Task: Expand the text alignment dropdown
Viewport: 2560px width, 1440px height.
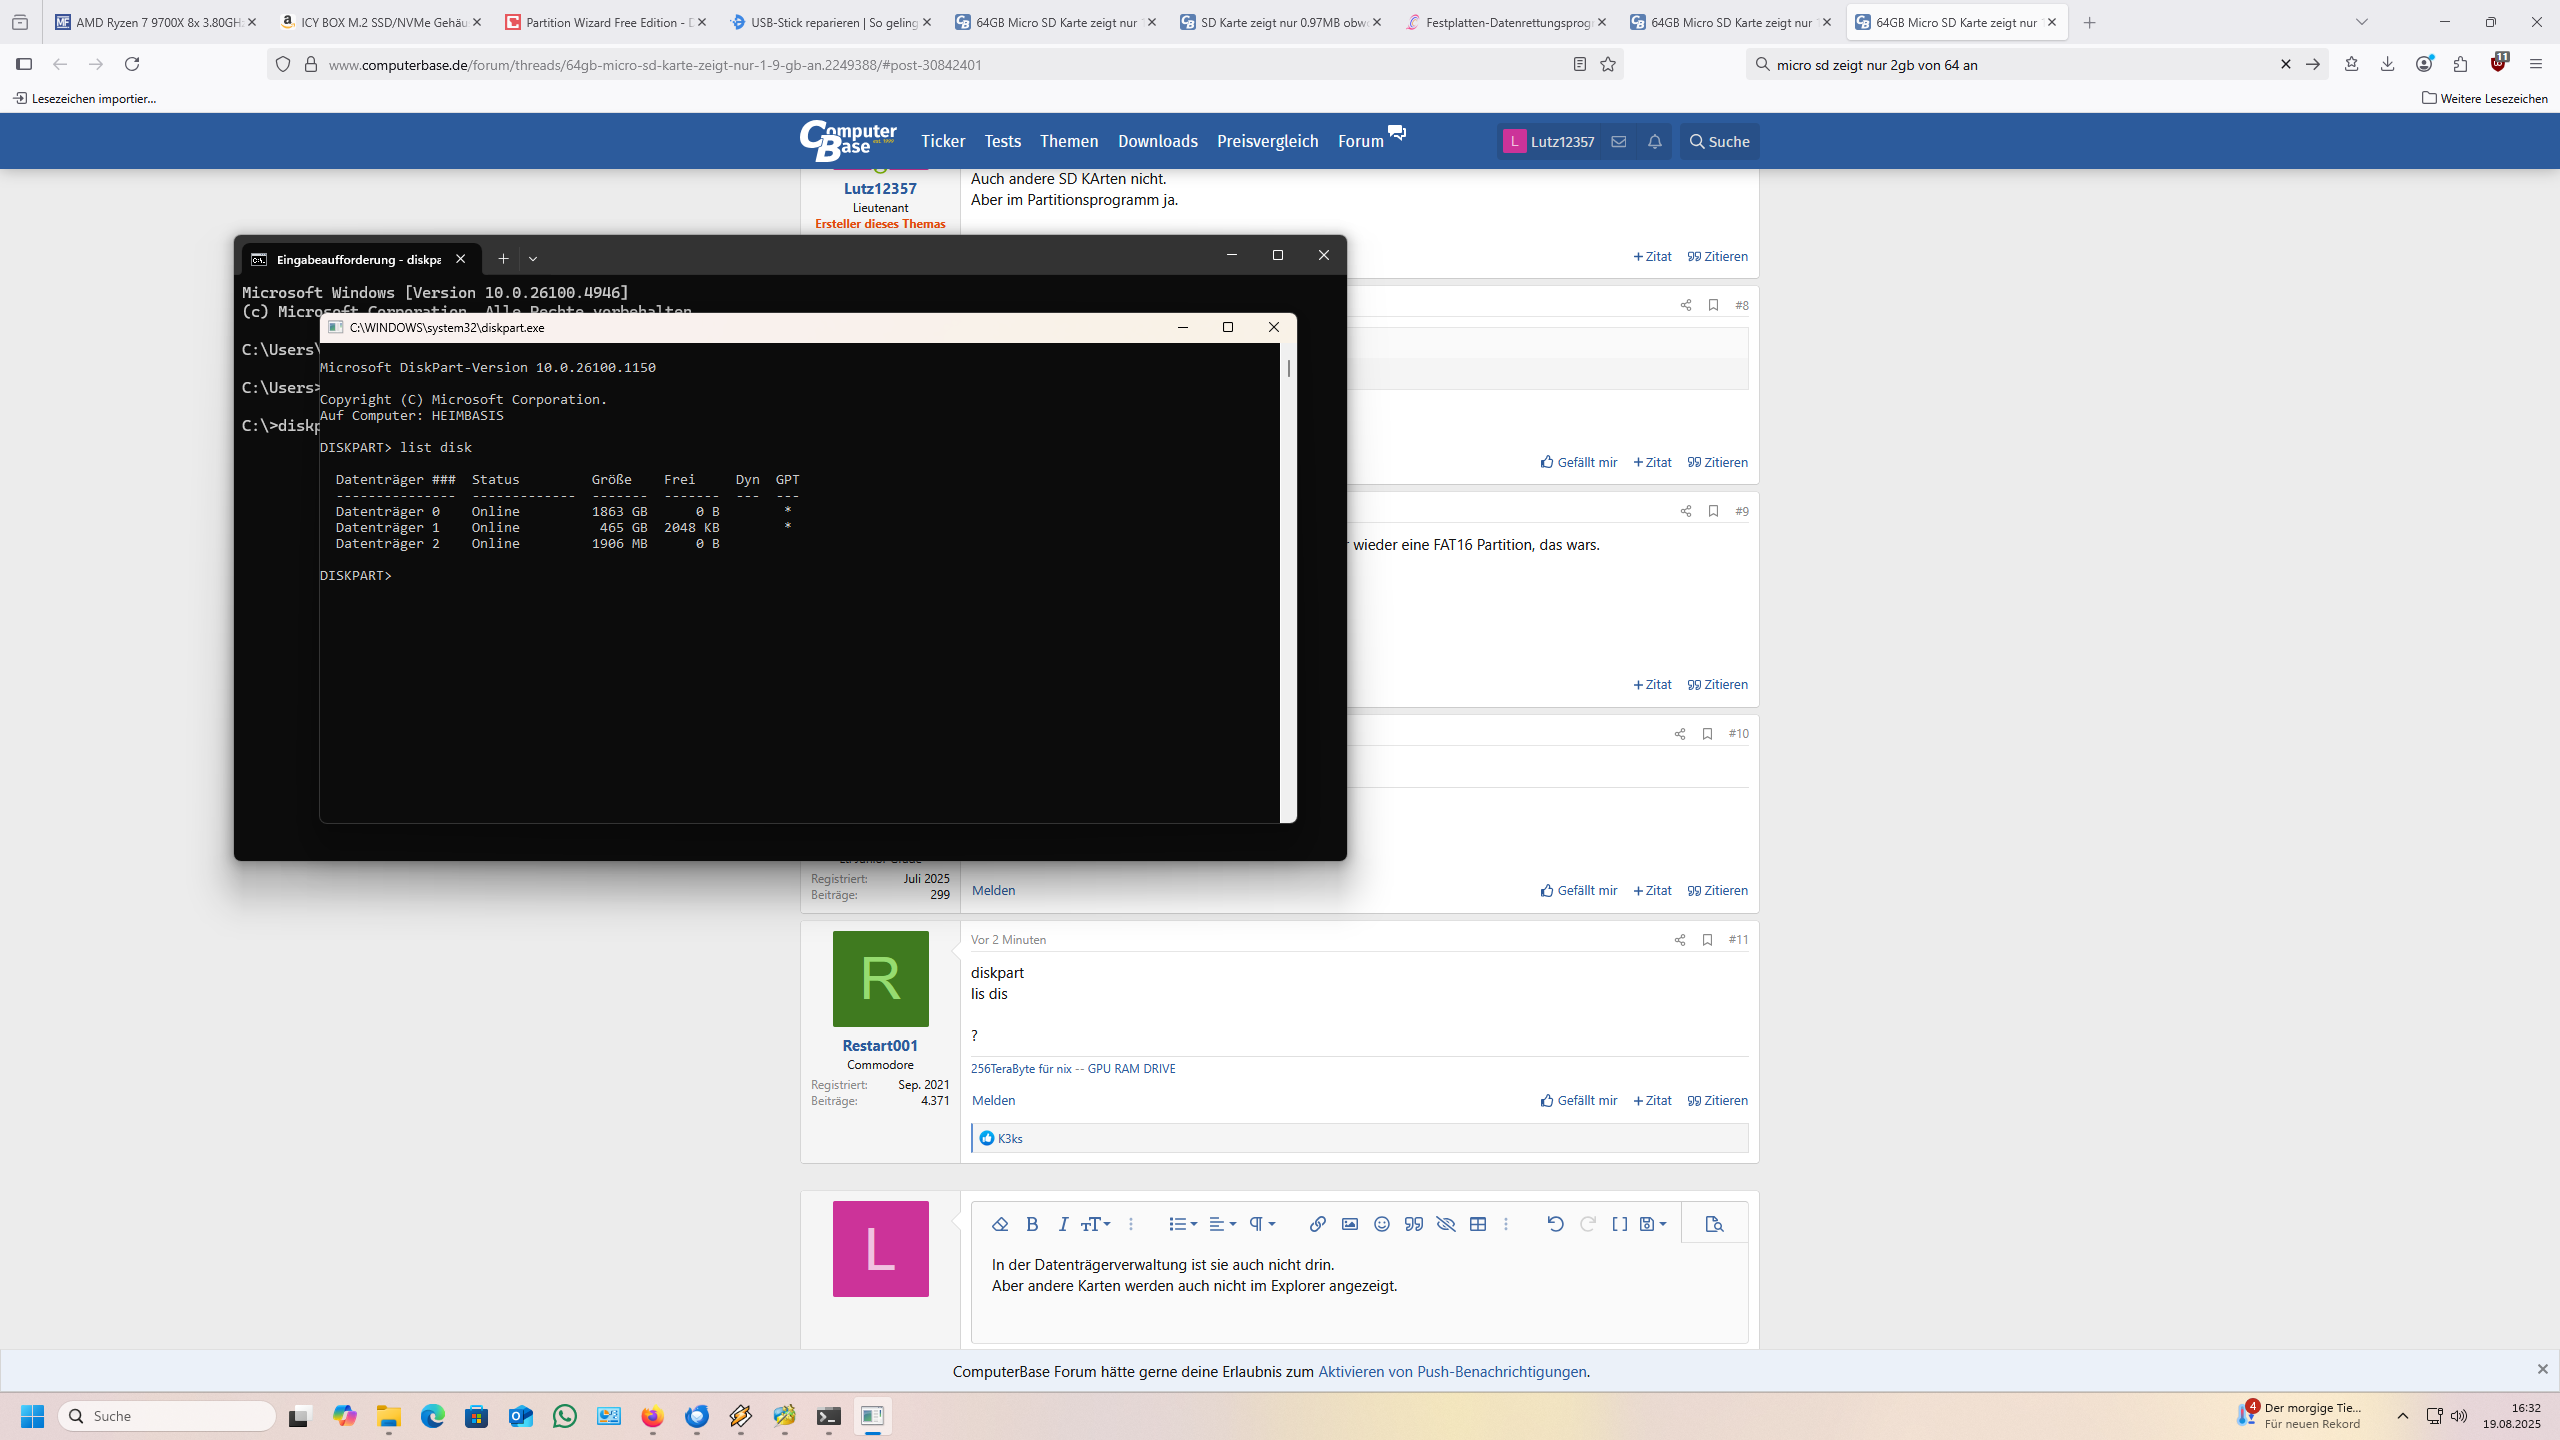Action: click(x=1222, y=1224)
